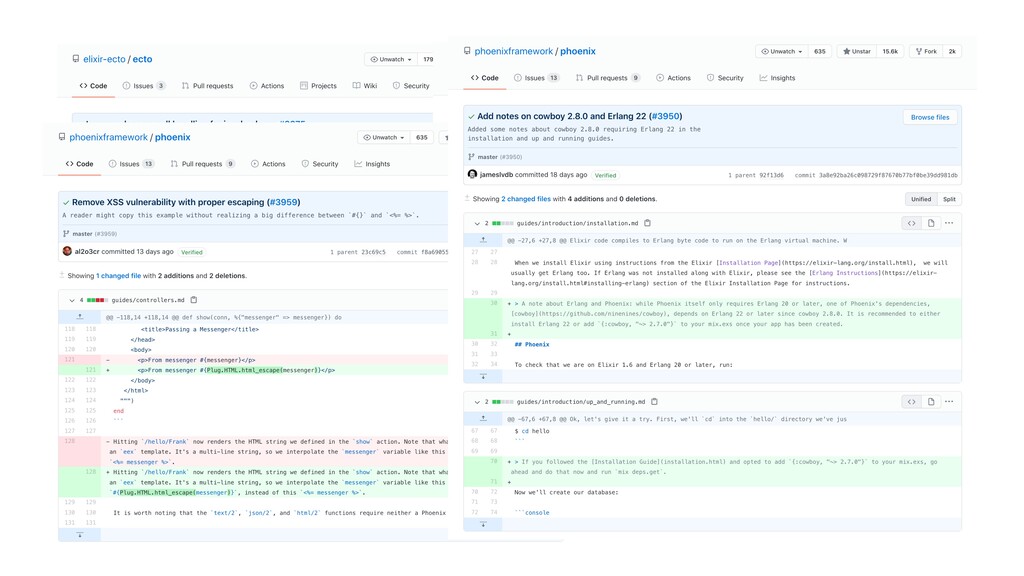
Task: Switch to Unified diff view
Action: click(921, 199)
